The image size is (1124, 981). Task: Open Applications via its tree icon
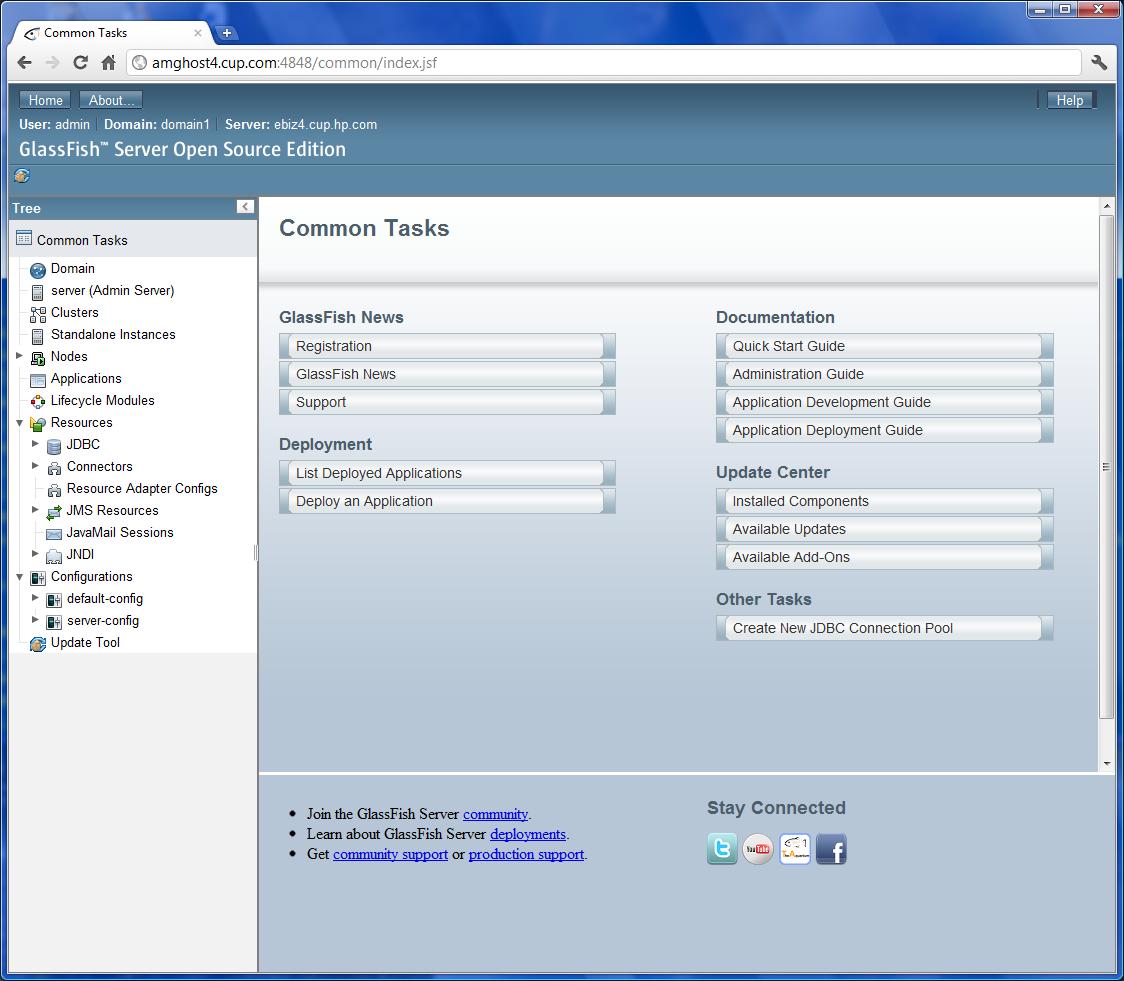pyautogui.click(x=39, y=378)
